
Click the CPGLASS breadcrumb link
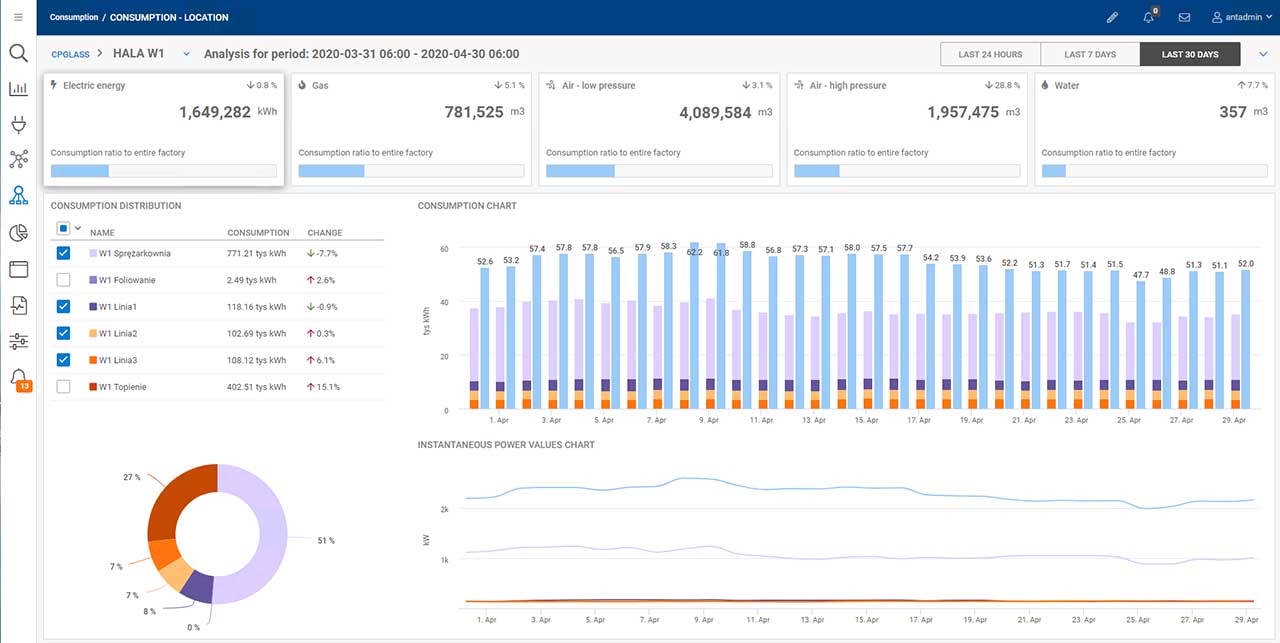[x=70, y=54]
